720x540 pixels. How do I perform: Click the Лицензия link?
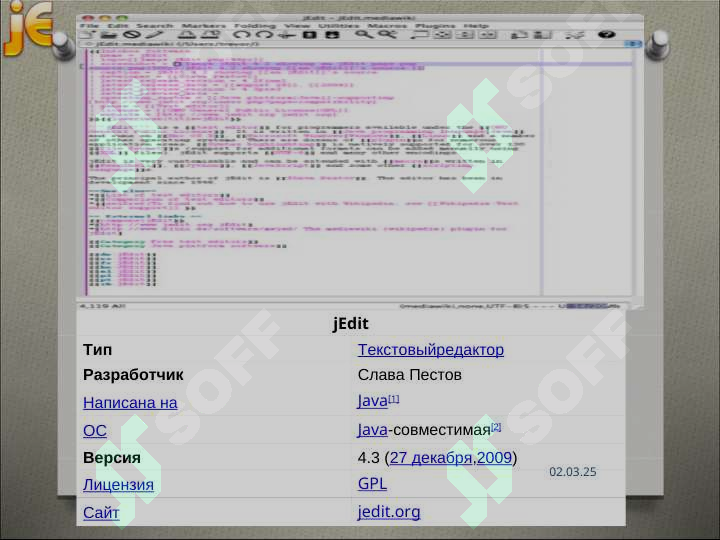pos(118,485)
